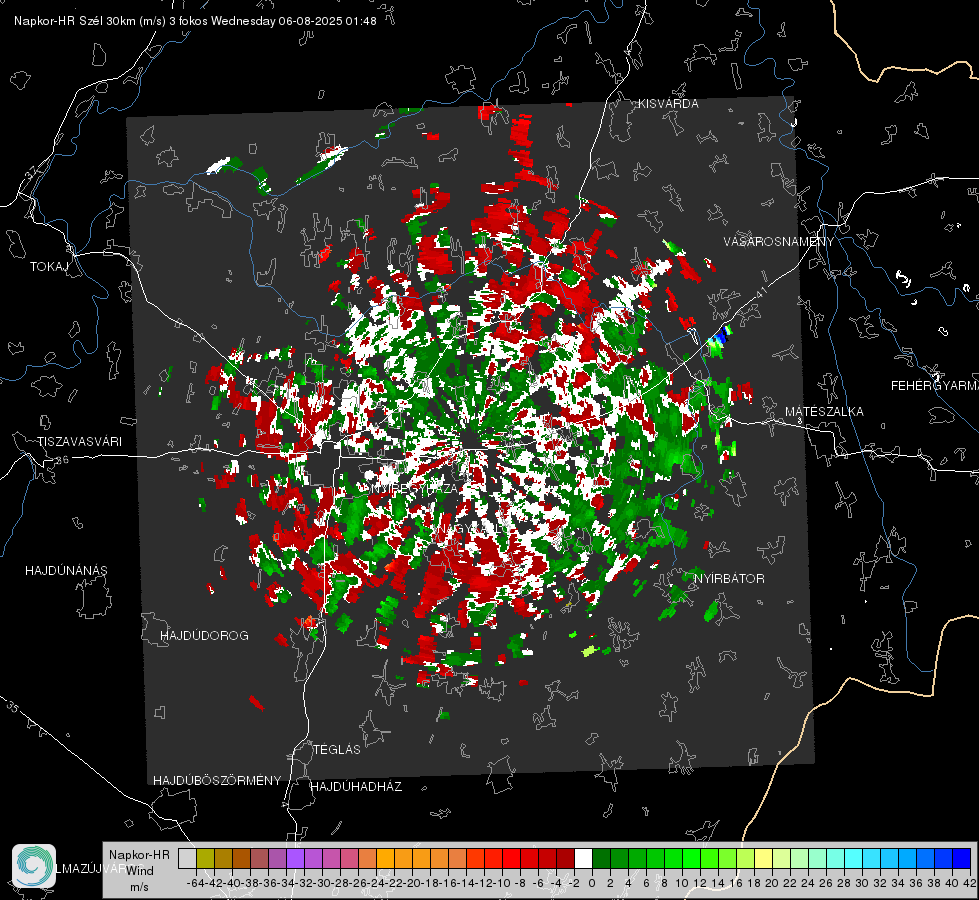This screenshot has height=900, width=979.
Task: Click the NYÍRBÁTOR town label
Action: coord(729,579)
